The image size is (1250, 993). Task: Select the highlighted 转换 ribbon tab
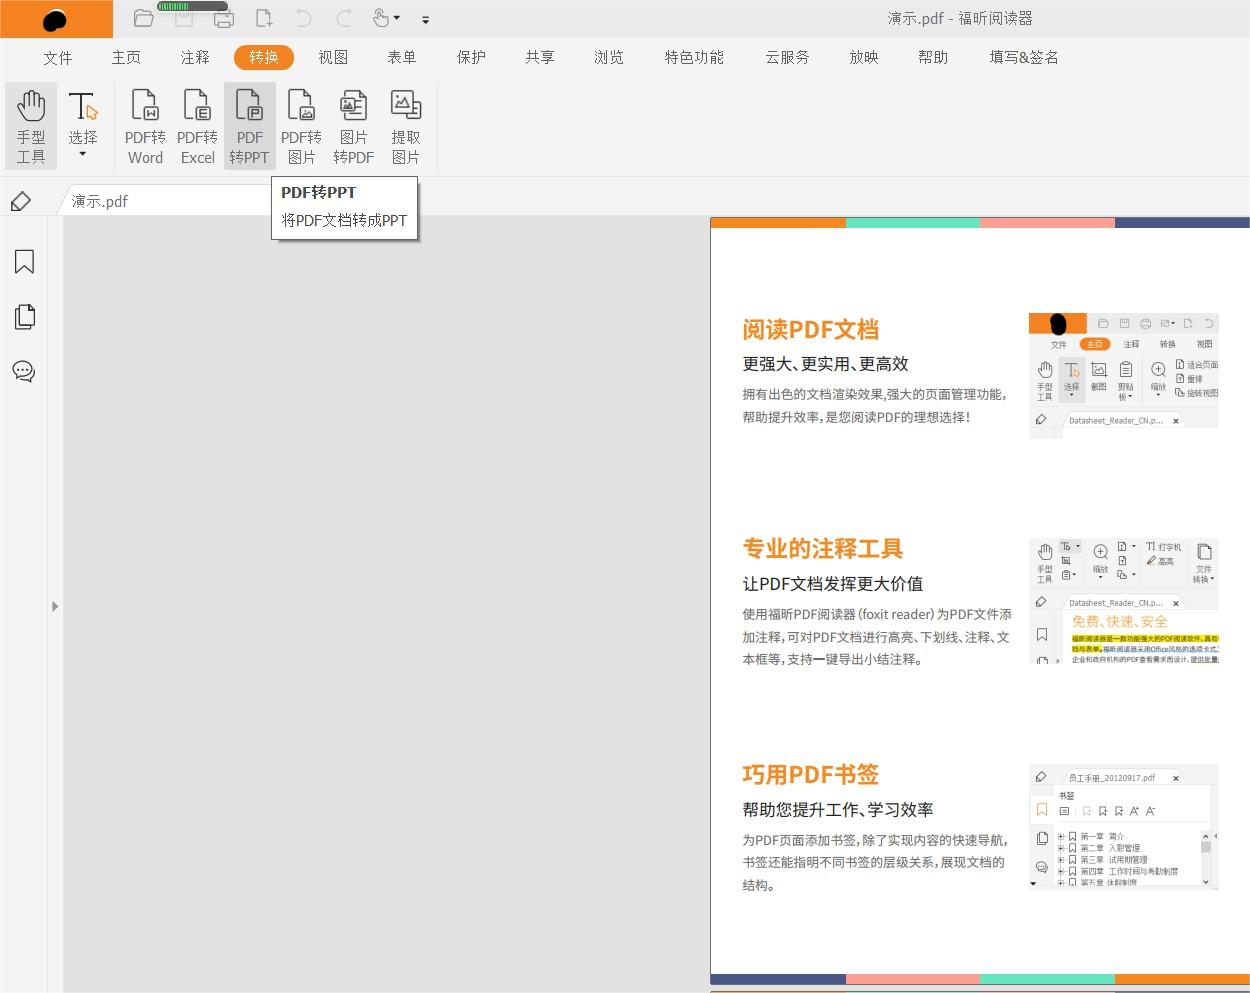(x=264, y=57)
